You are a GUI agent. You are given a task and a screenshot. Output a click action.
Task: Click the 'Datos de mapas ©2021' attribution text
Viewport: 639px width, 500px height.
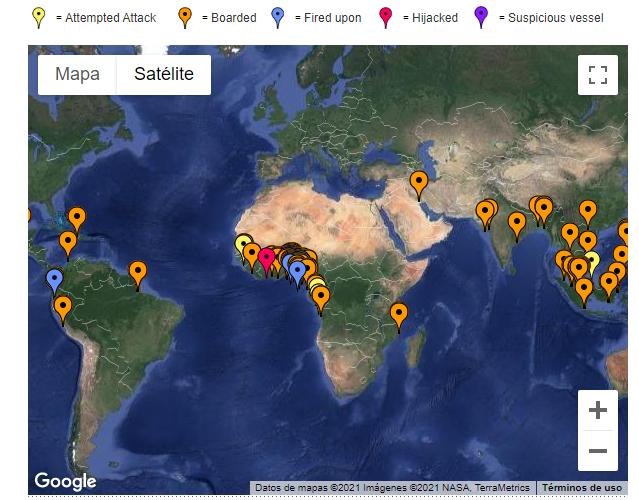[307, 487]
